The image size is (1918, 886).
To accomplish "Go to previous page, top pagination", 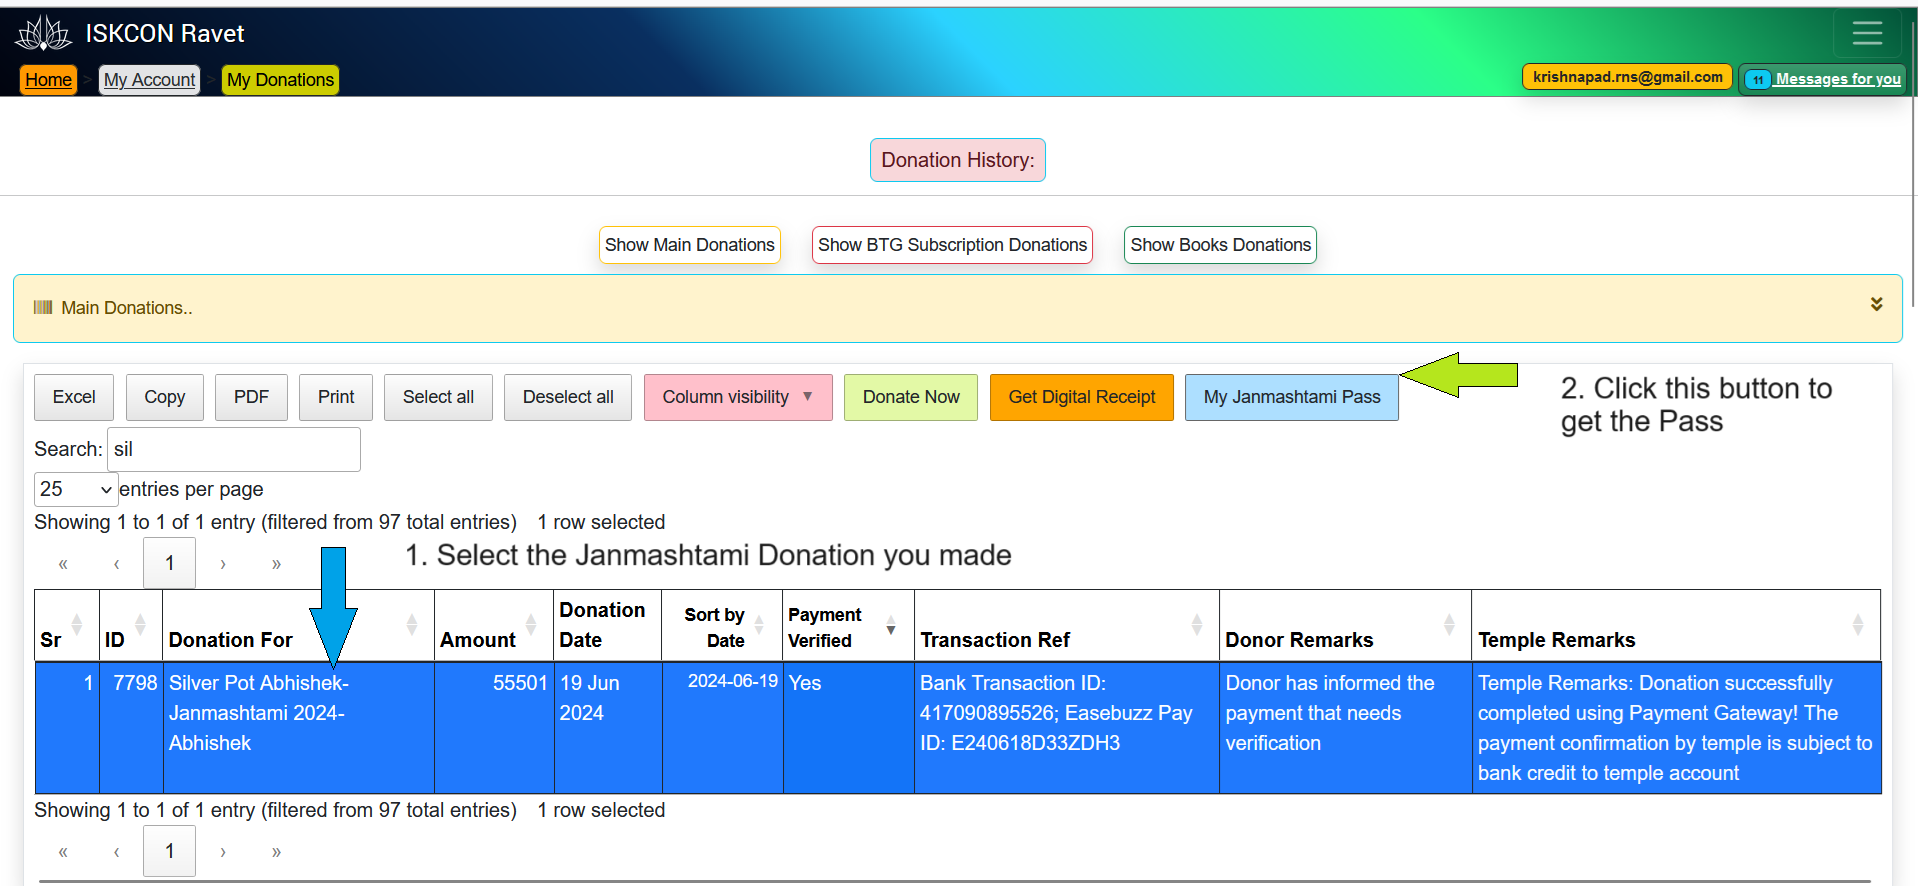I will [117, 564].
